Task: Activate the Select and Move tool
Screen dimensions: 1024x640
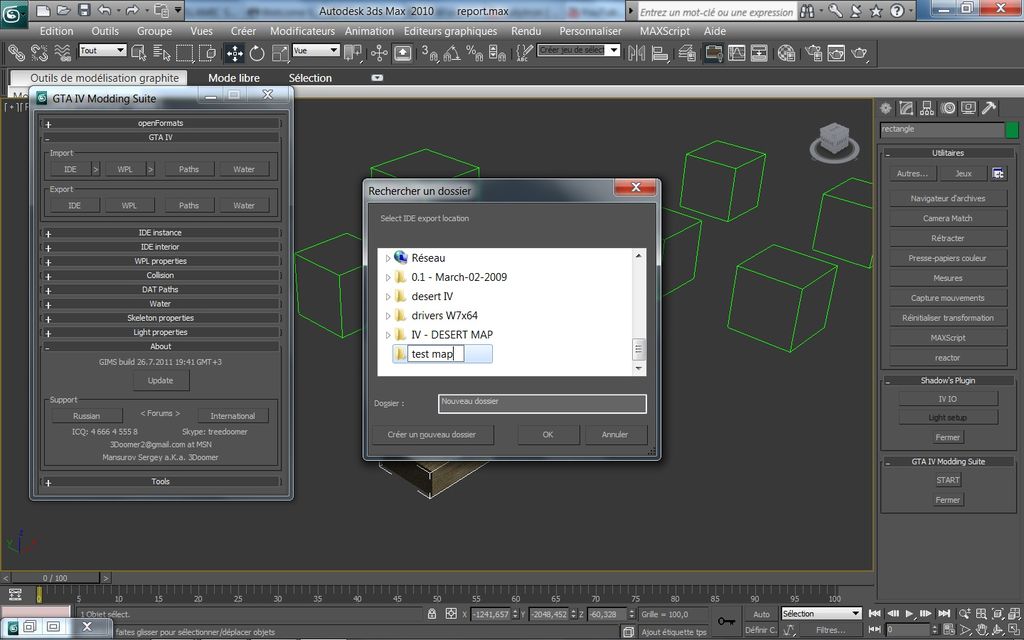Action: [x=234, y=53]
